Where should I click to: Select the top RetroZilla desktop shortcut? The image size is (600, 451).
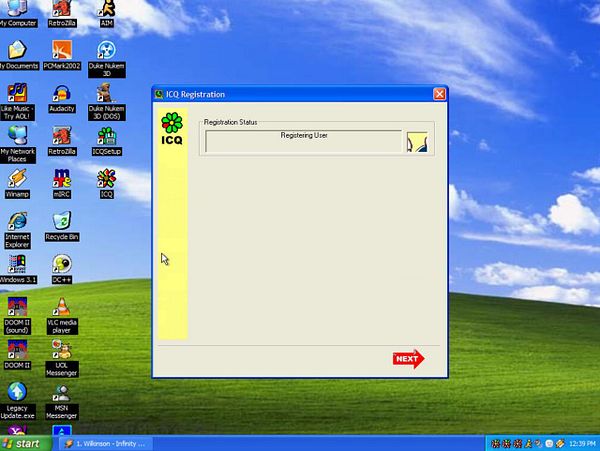[x=62, y=14]
